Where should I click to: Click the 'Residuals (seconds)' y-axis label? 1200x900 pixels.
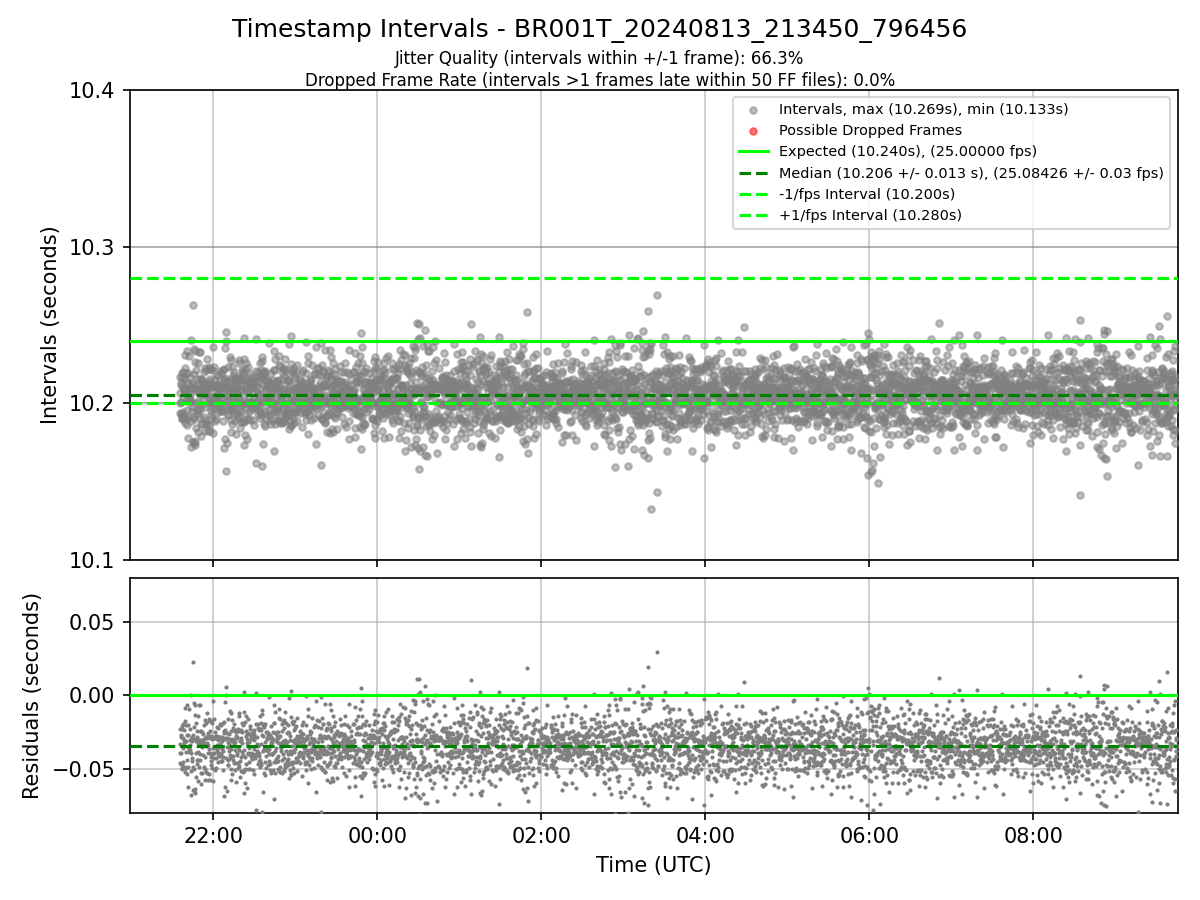click(31, 696)
